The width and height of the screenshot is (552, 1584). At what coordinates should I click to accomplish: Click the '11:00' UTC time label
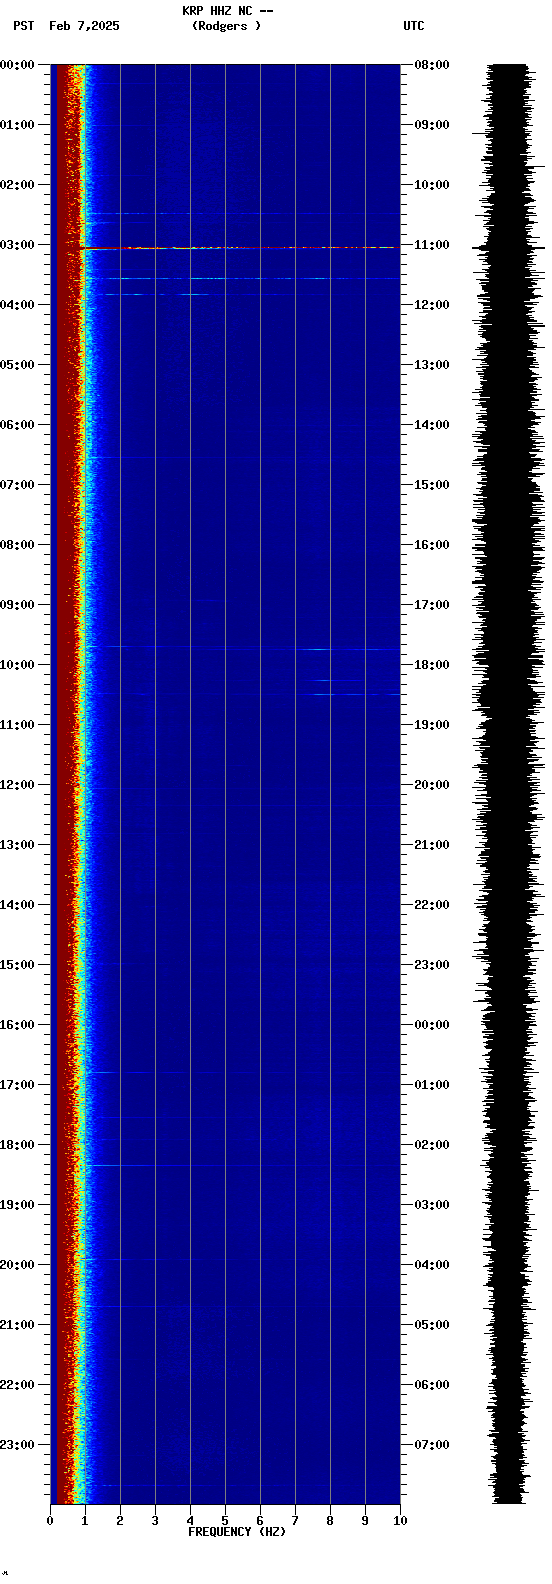432,245
